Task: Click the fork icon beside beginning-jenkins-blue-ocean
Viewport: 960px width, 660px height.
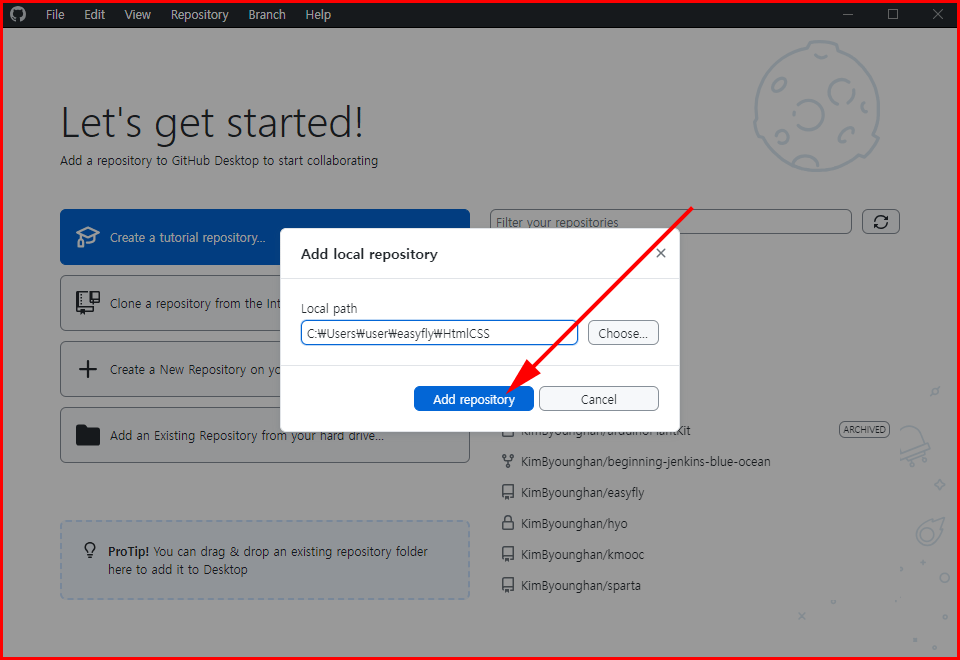Action: [x=508, y=461]
